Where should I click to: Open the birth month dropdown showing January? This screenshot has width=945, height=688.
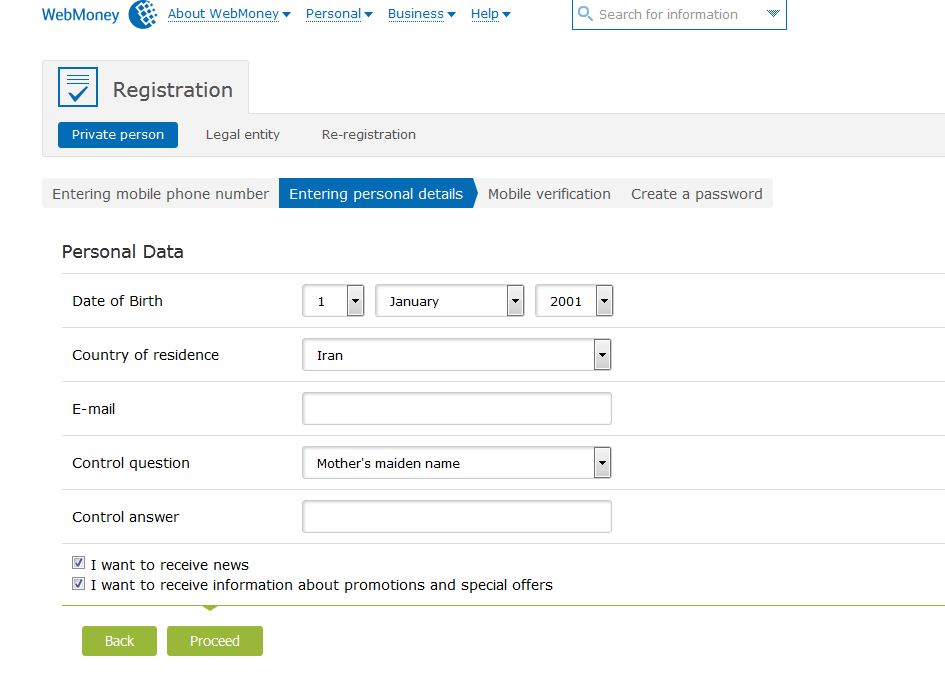pos(515,301)
